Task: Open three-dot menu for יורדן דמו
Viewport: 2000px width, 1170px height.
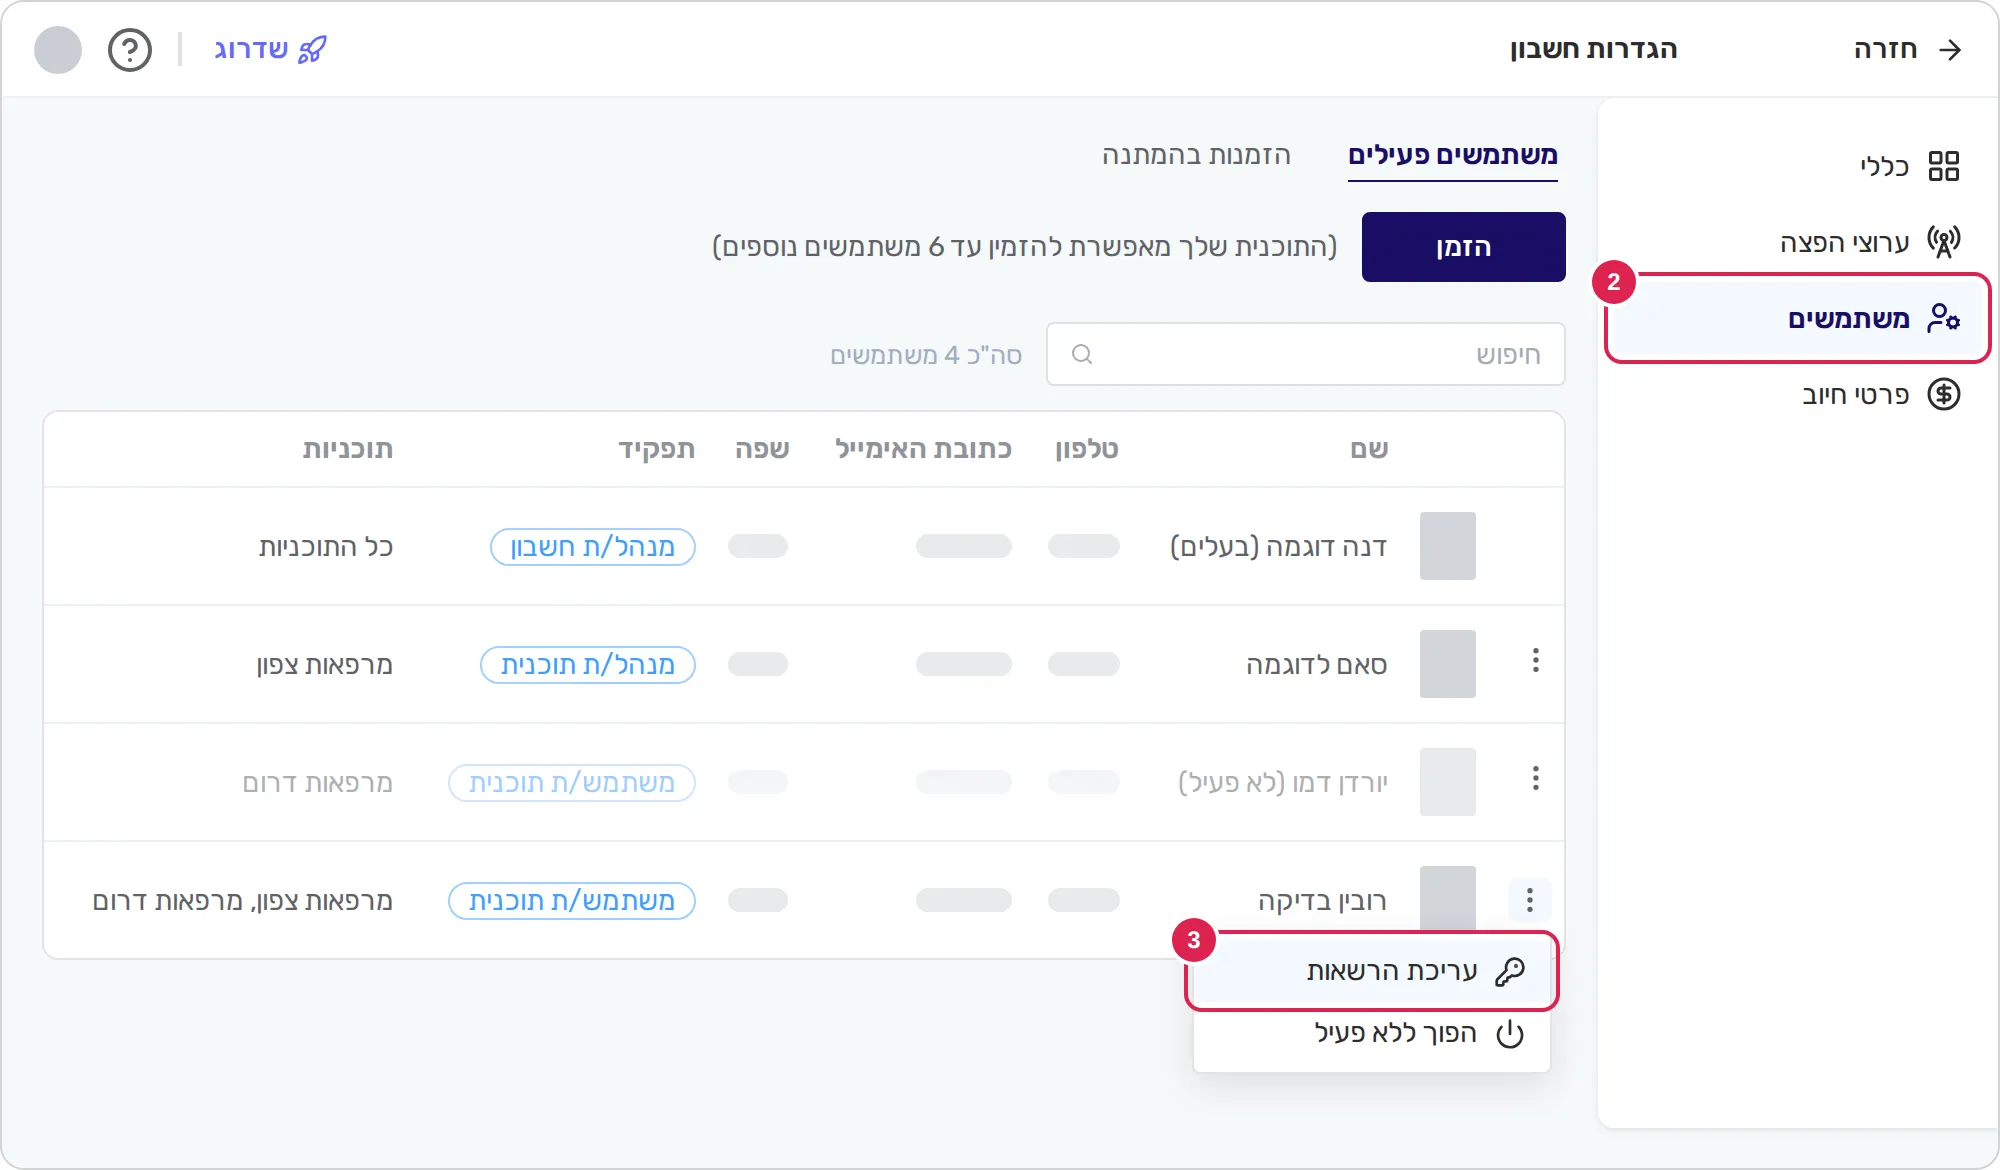Action: click(1535, 778)
